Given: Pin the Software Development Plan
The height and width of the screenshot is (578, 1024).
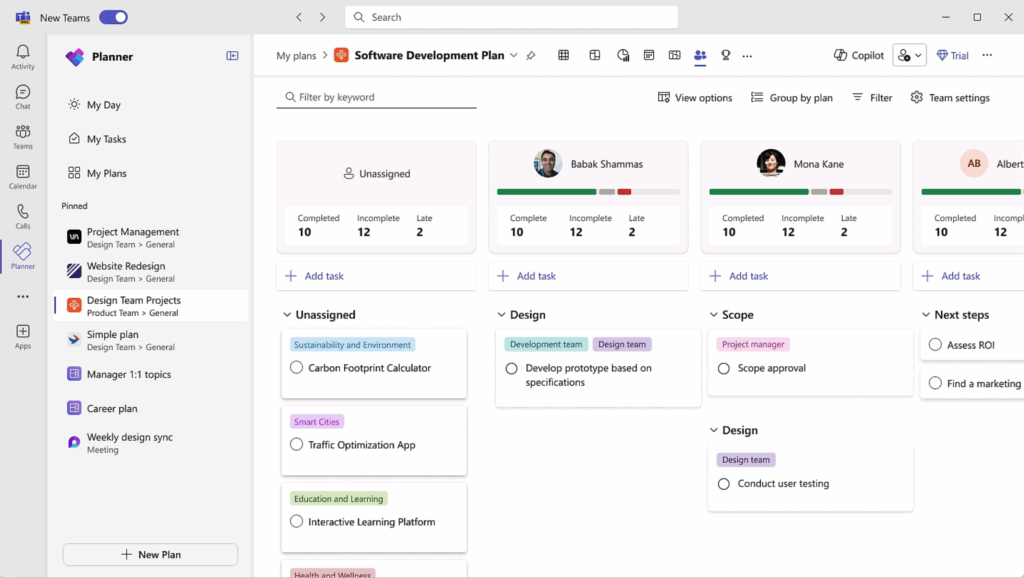Looking at the screenshot, I should click(531, 56).
